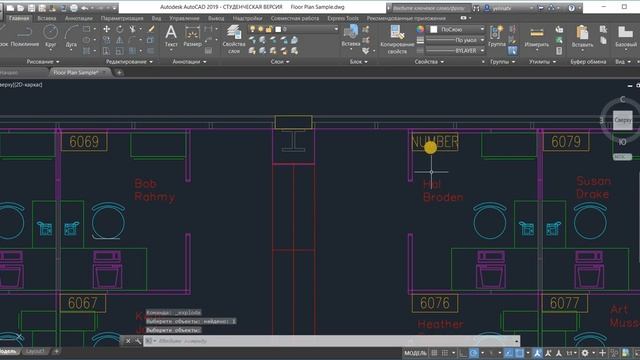
Task: Click the help question mark icon
Action: pos(571,8)
